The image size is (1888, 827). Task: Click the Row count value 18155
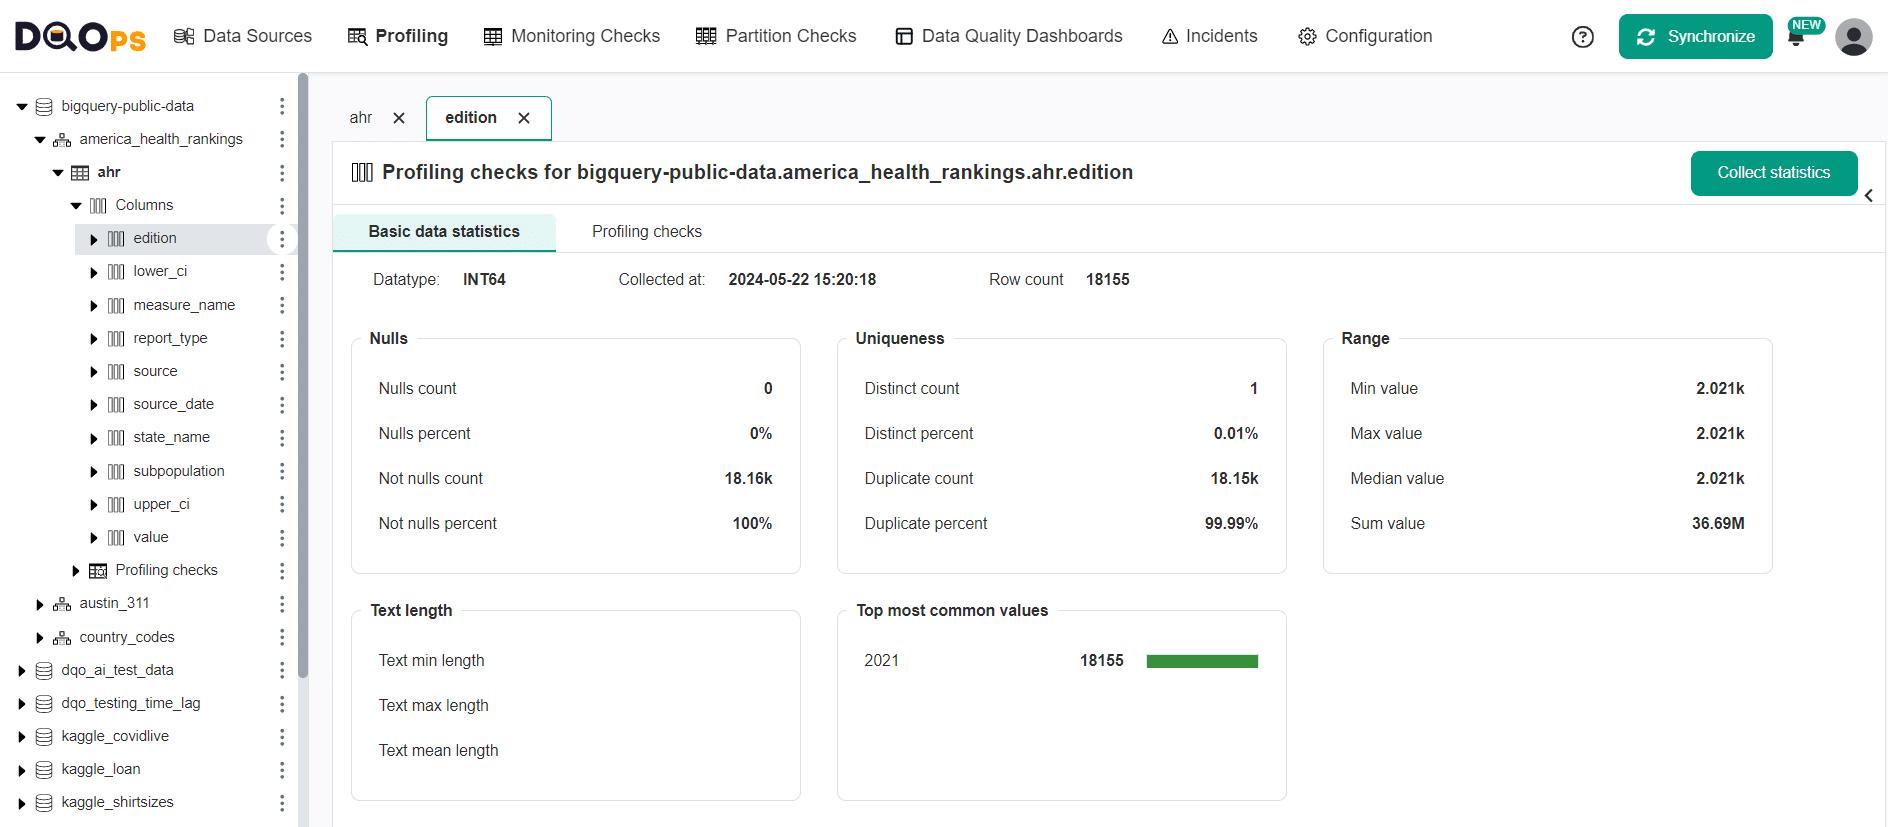[1108, 279]
